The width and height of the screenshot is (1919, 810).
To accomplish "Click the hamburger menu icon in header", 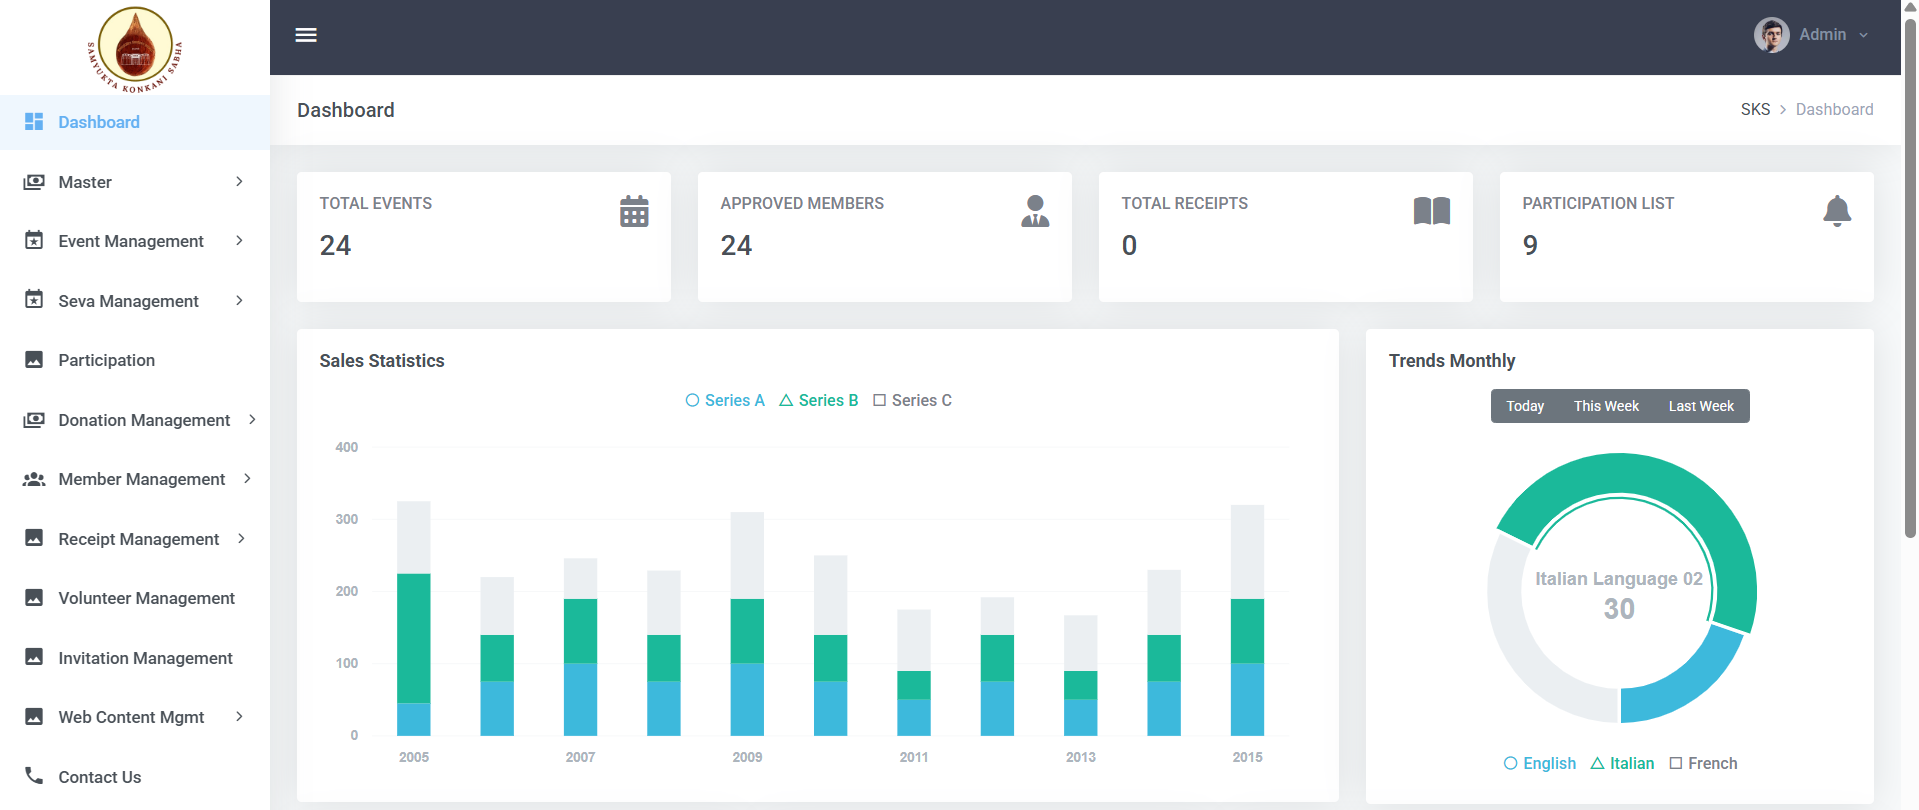I will coord(306,35).
